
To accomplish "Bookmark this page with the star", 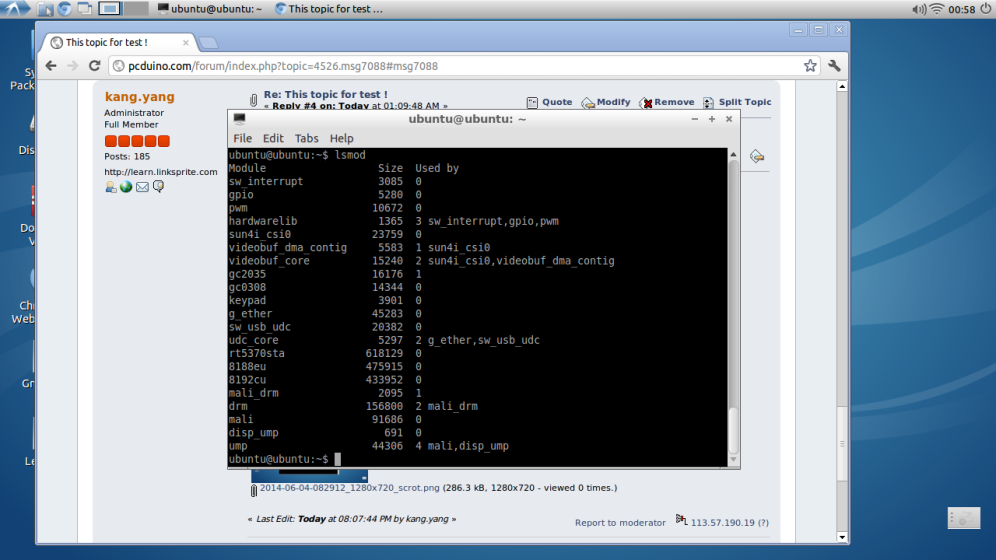I will pyautogui.click(x=810, y=65).
